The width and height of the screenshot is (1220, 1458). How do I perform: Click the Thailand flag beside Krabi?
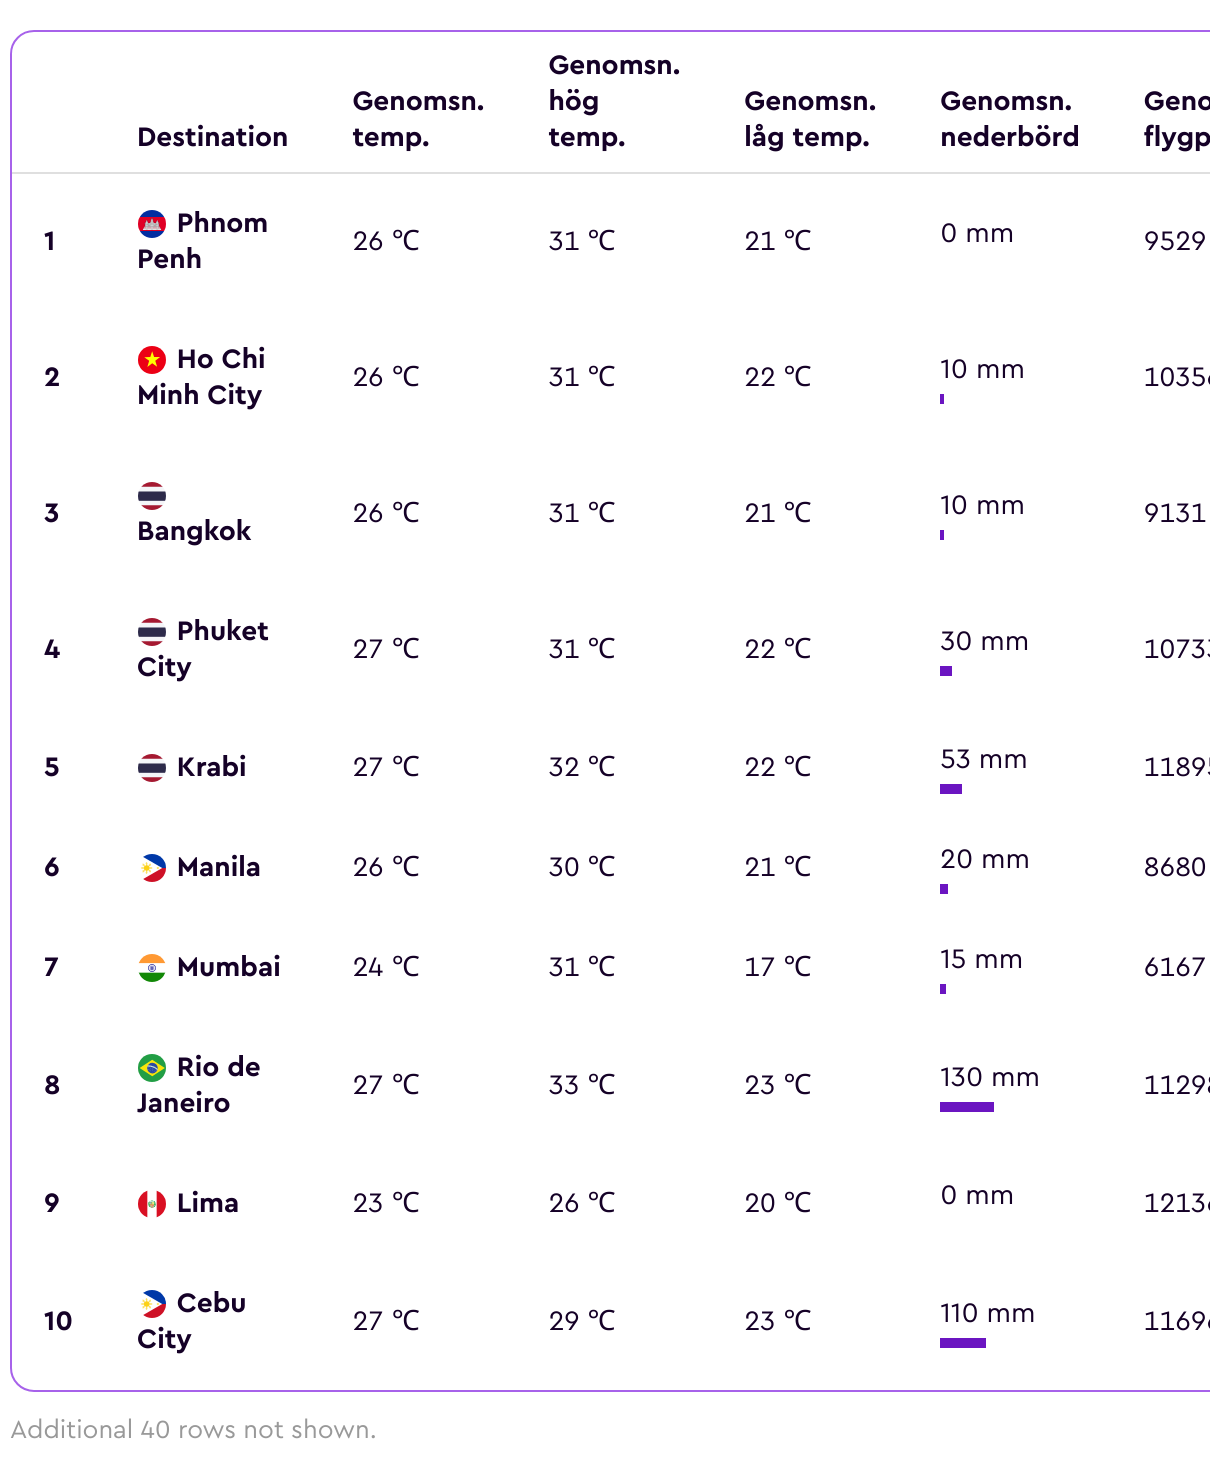(x=152, y=767)
